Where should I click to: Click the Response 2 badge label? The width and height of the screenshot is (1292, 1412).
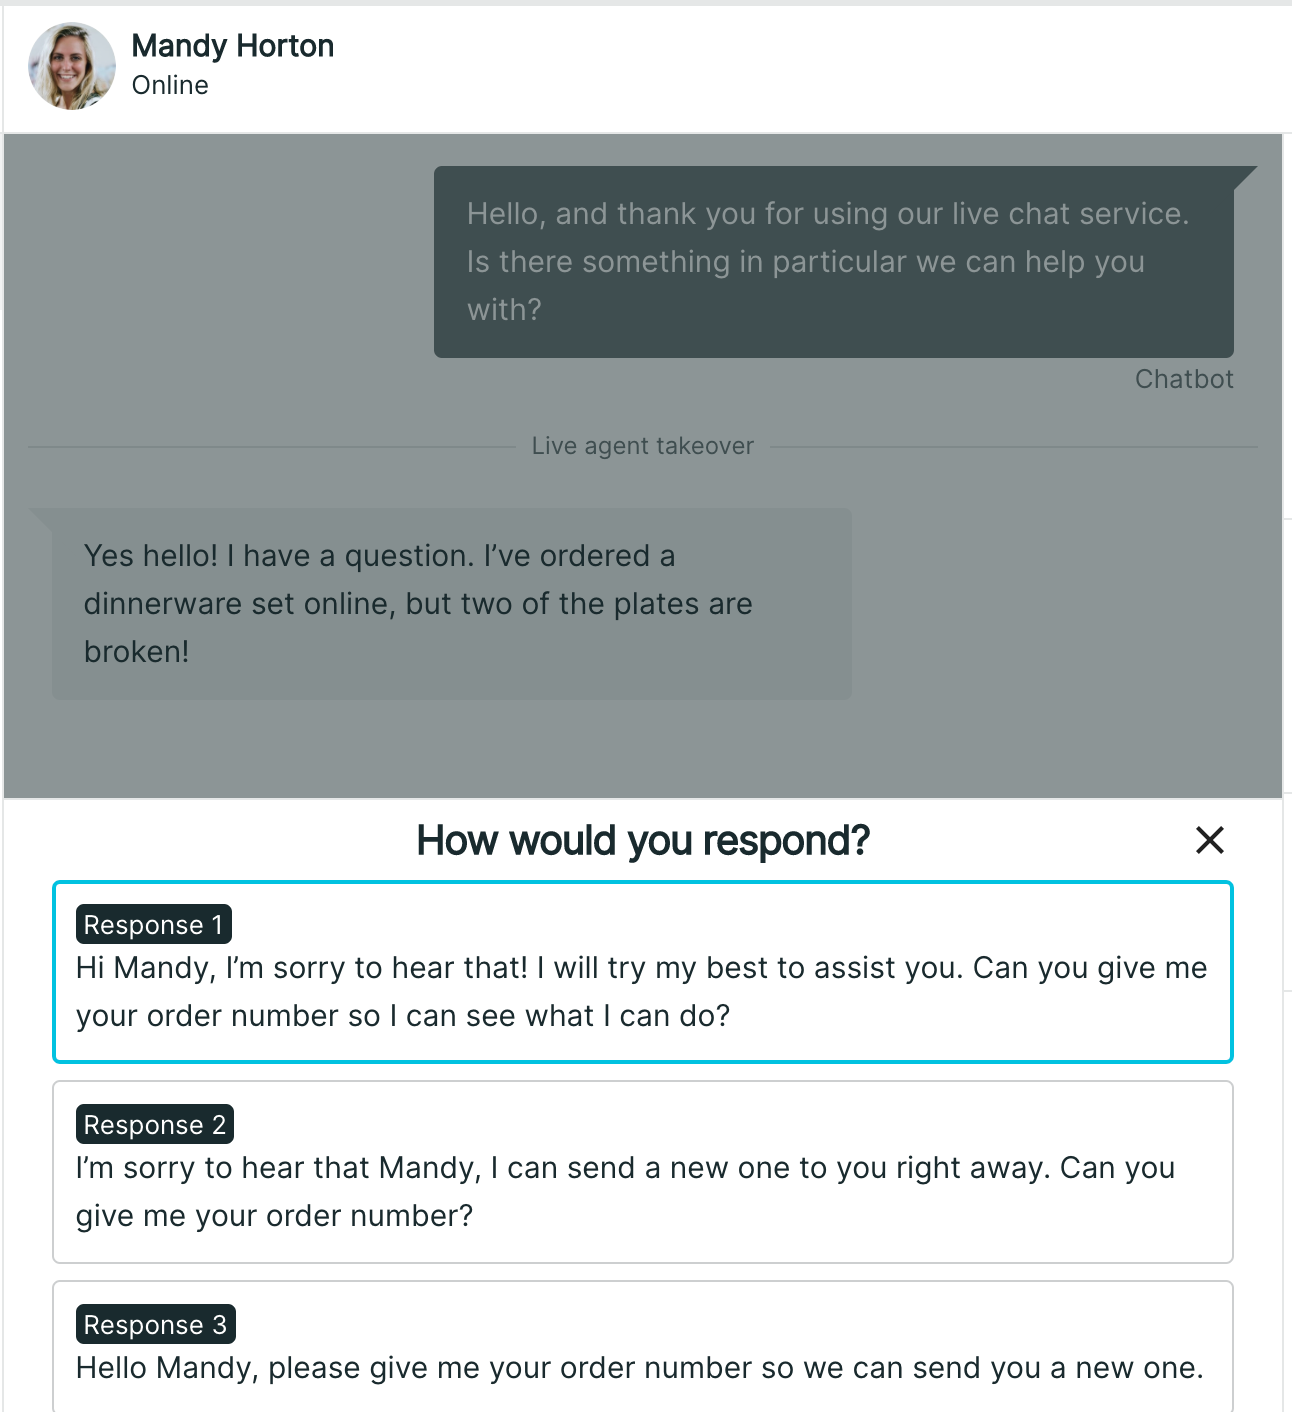pyautogui.click(x=155, y=1124)
